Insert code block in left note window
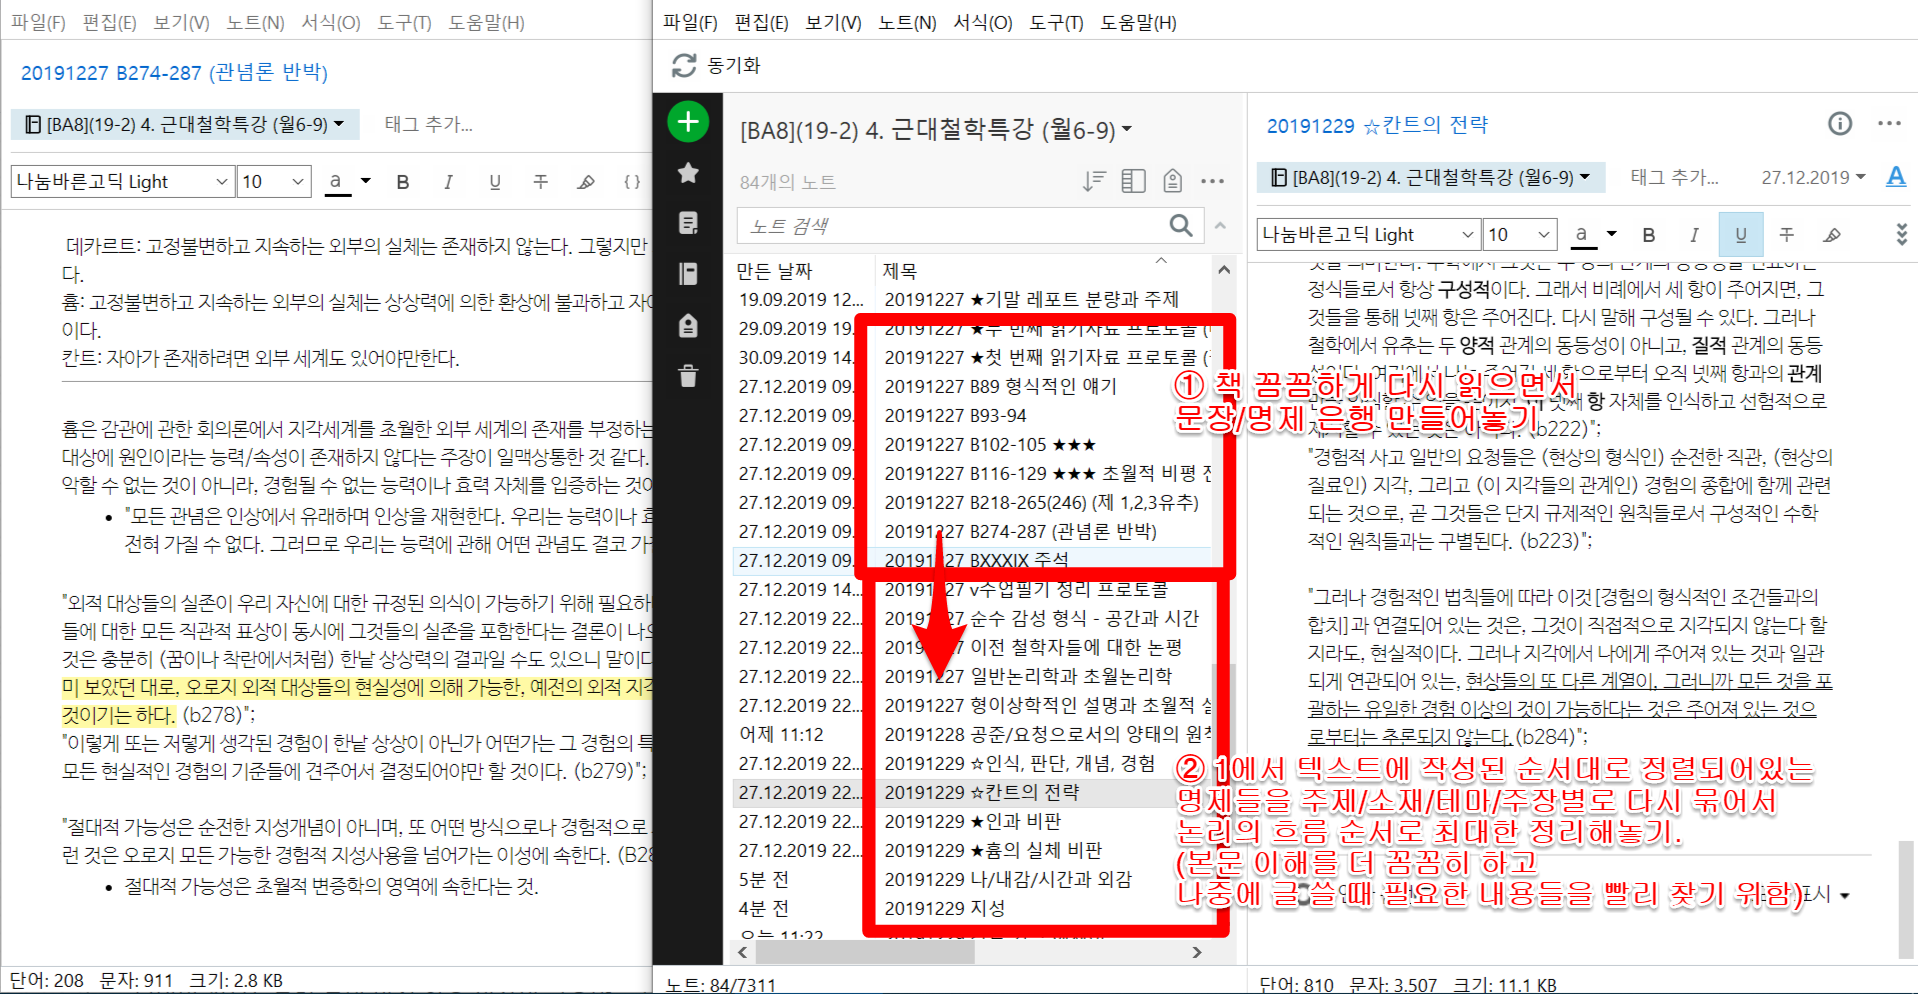This screenshot has width=1918, height=994. pos(632,182)
